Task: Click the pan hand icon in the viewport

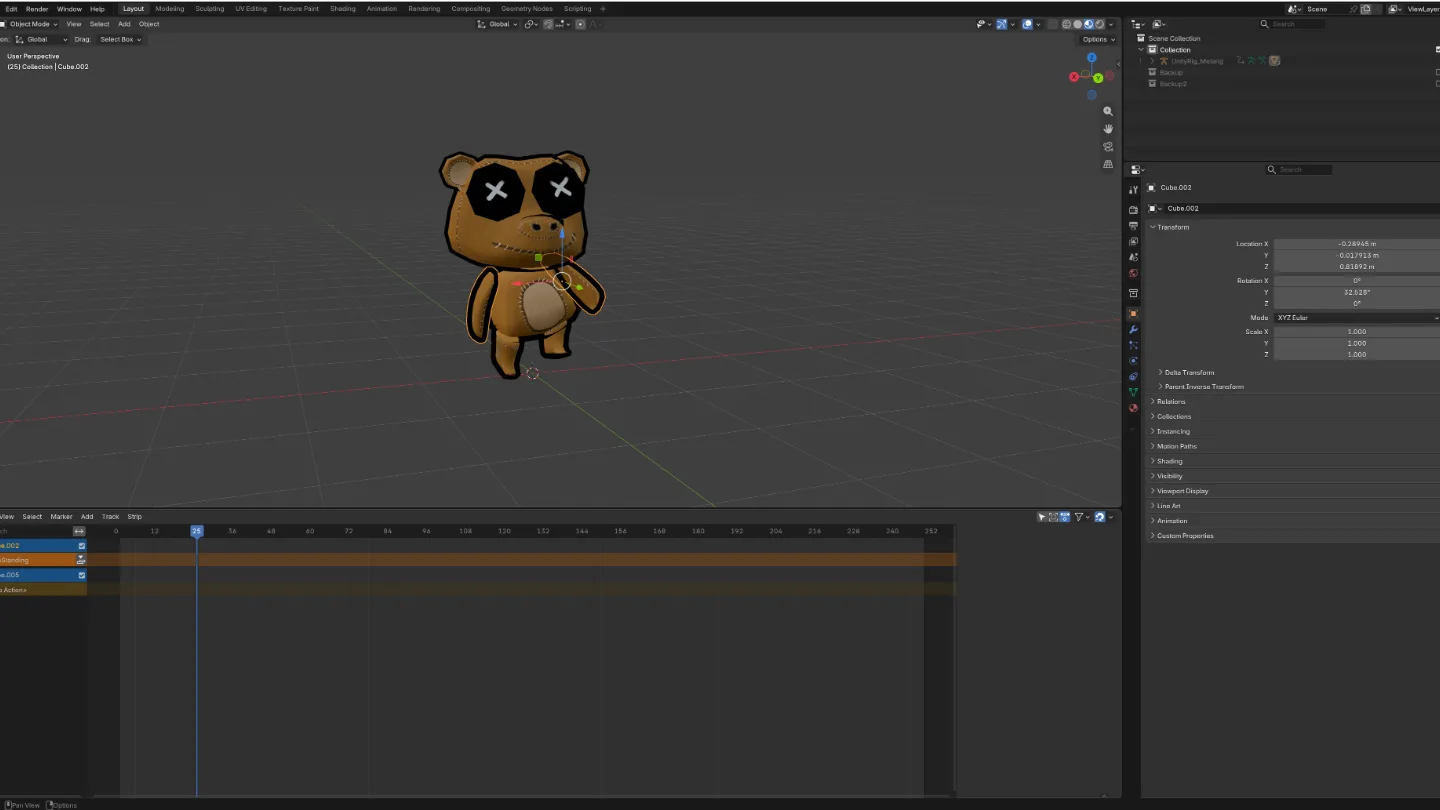Action: (1108, 129)
